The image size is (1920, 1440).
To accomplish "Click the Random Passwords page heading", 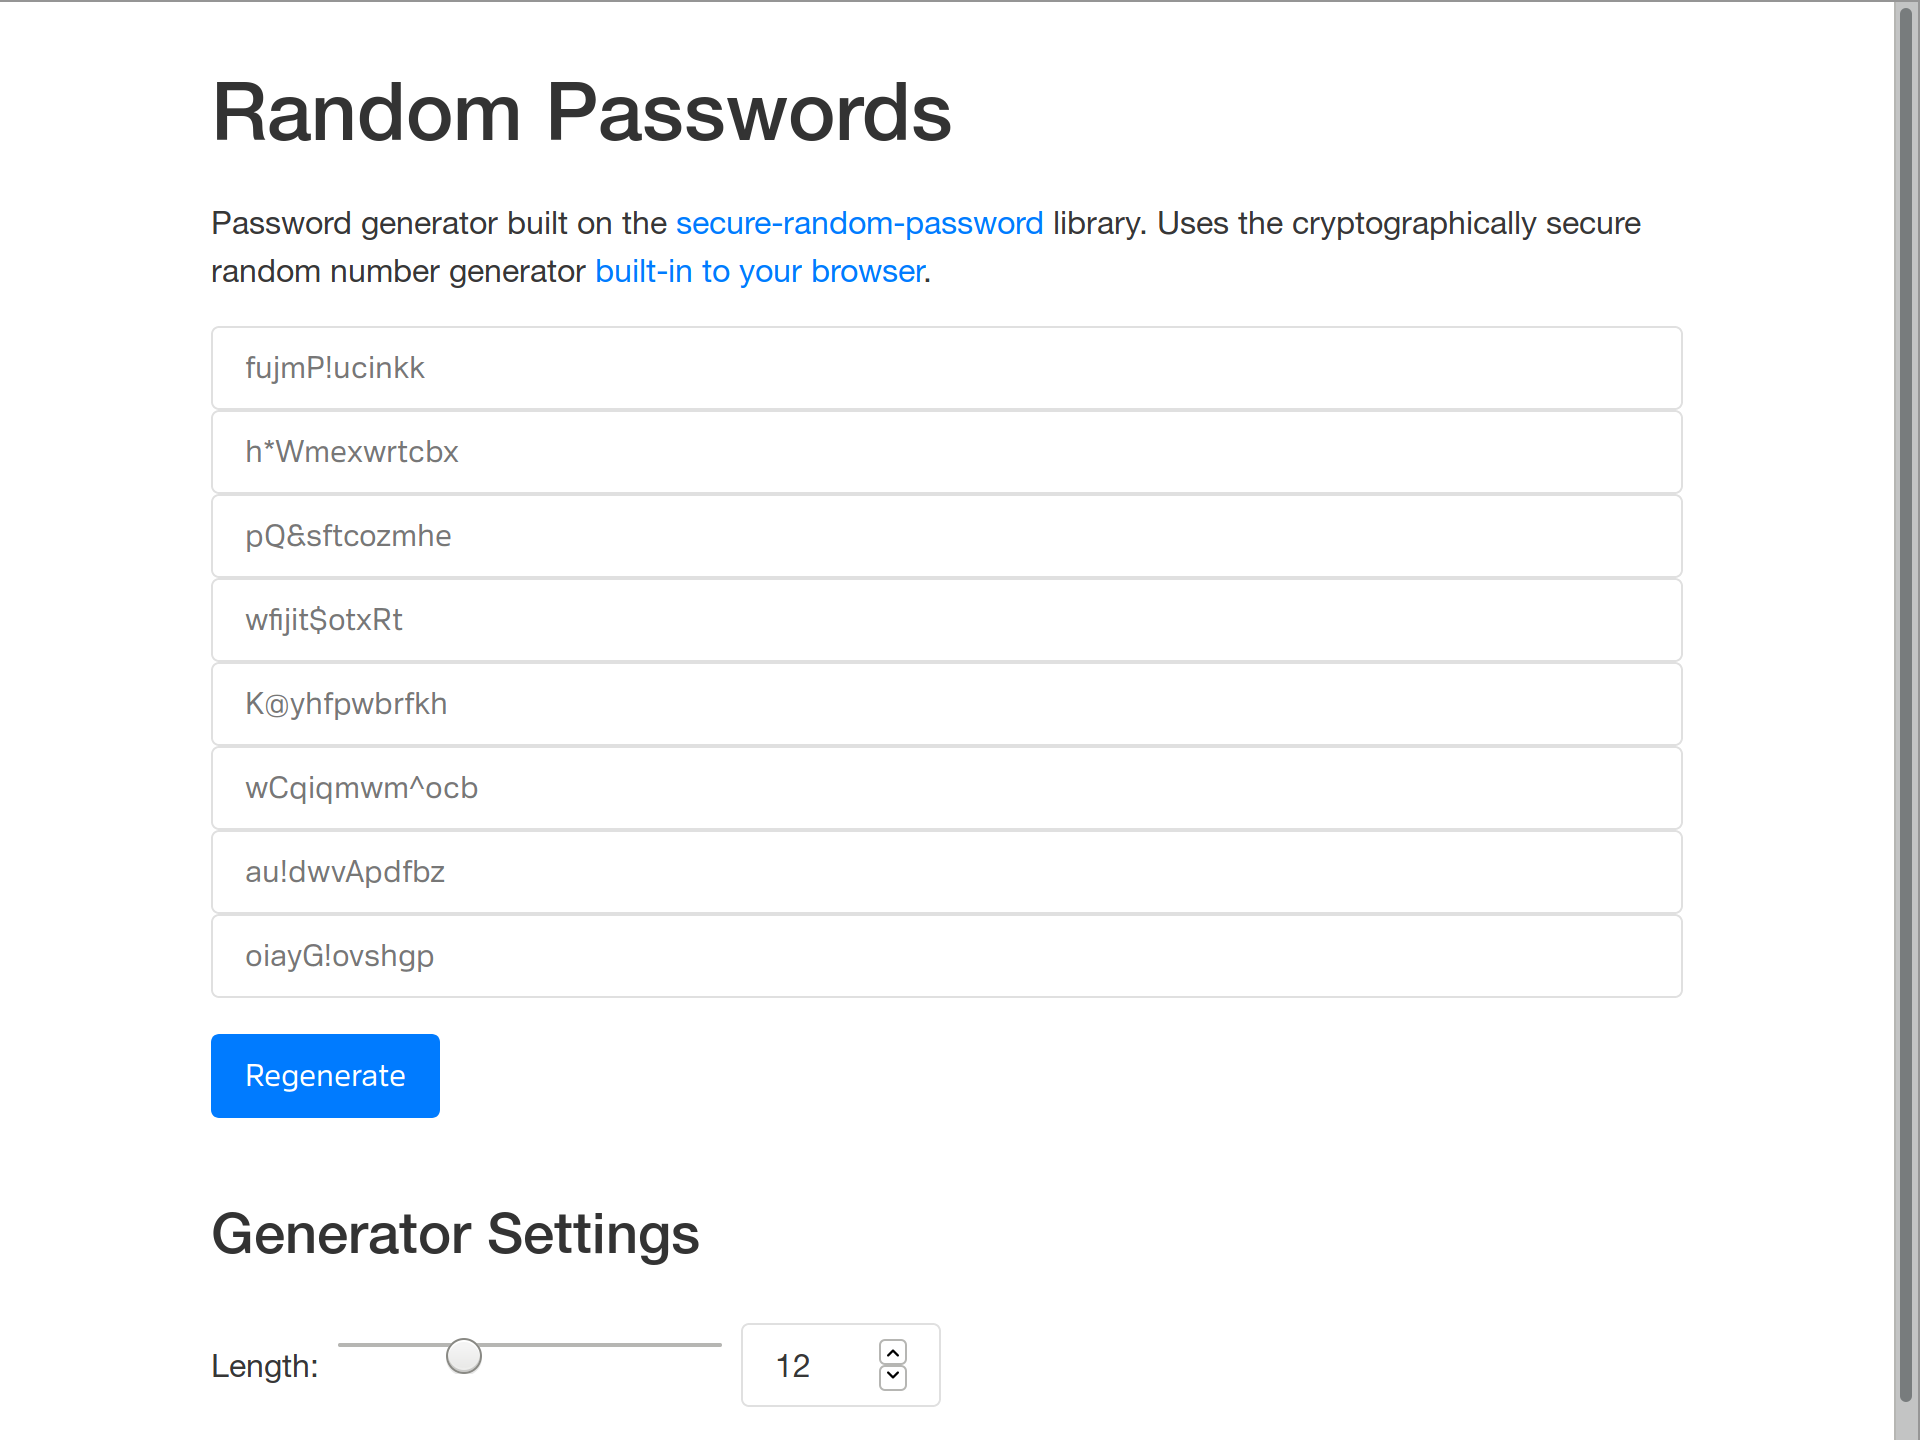I will click(581, 112).
